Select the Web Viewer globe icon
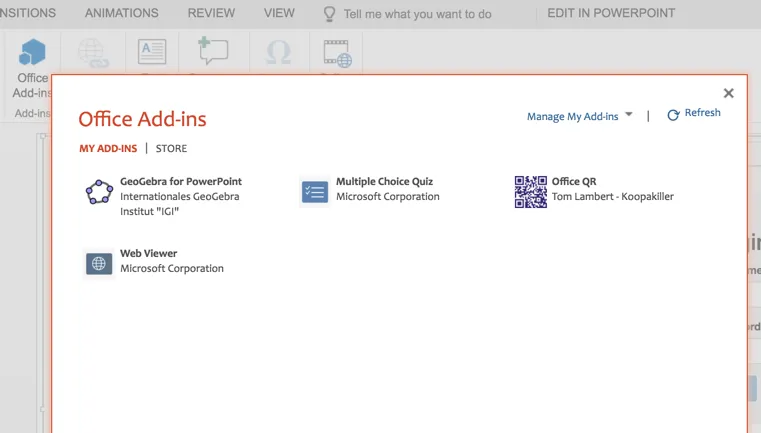The height and width of the screenshot is (433, 761). [99, 264]
